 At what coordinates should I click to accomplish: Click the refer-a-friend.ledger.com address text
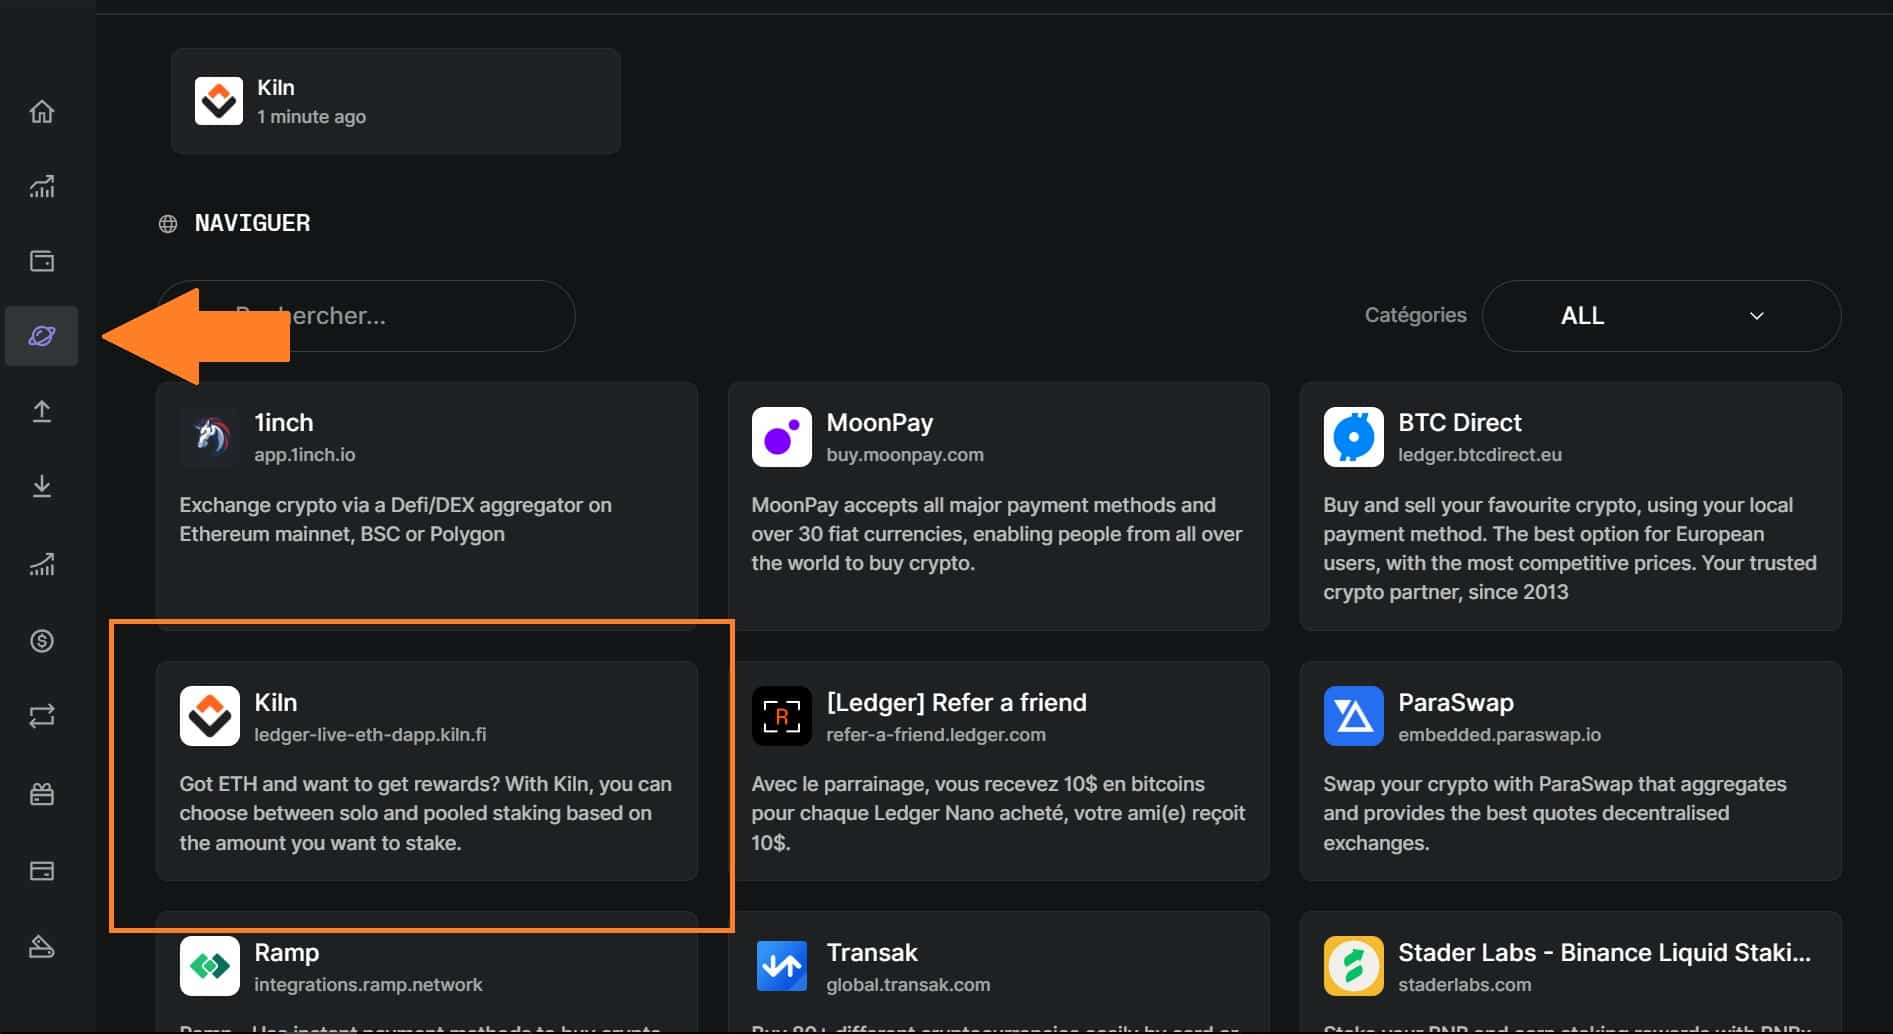pos(936,734)
